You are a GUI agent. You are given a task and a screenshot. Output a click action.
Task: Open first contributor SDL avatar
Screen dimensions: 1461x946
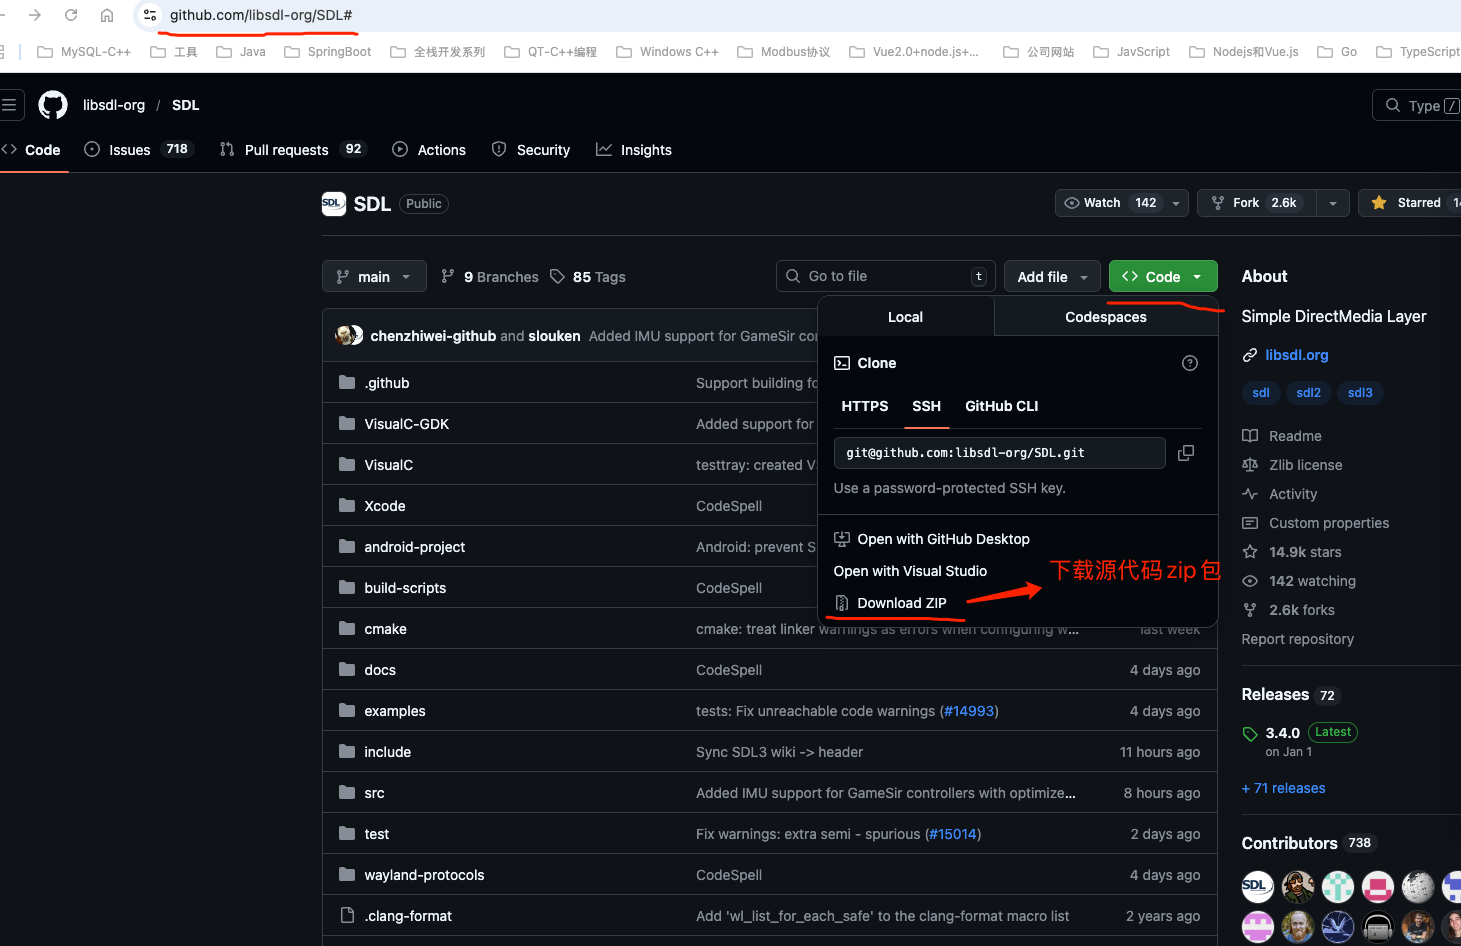(x=1258, y=886)
